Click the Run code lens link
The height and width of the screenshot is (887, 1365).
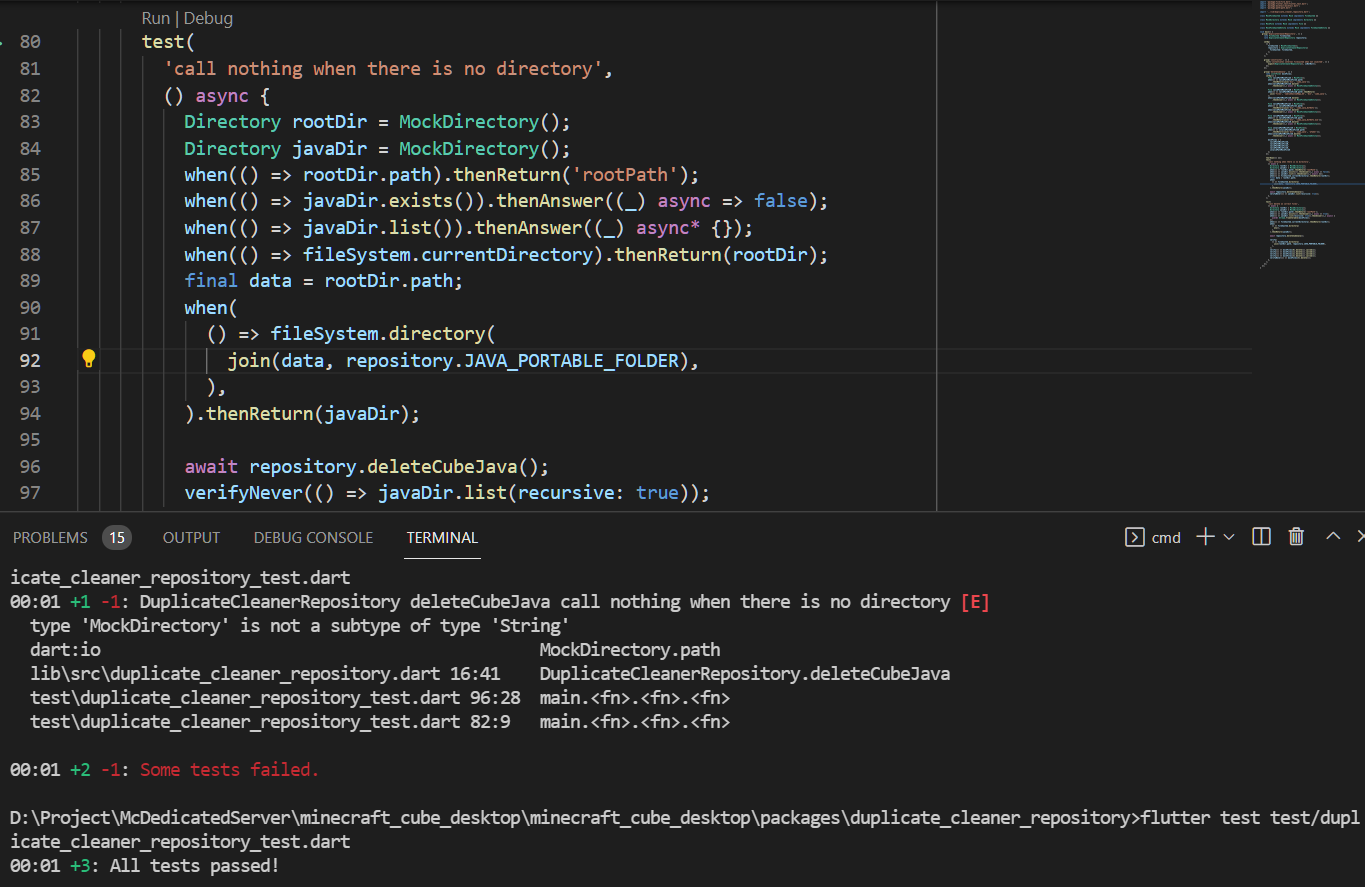click(156, 18)
